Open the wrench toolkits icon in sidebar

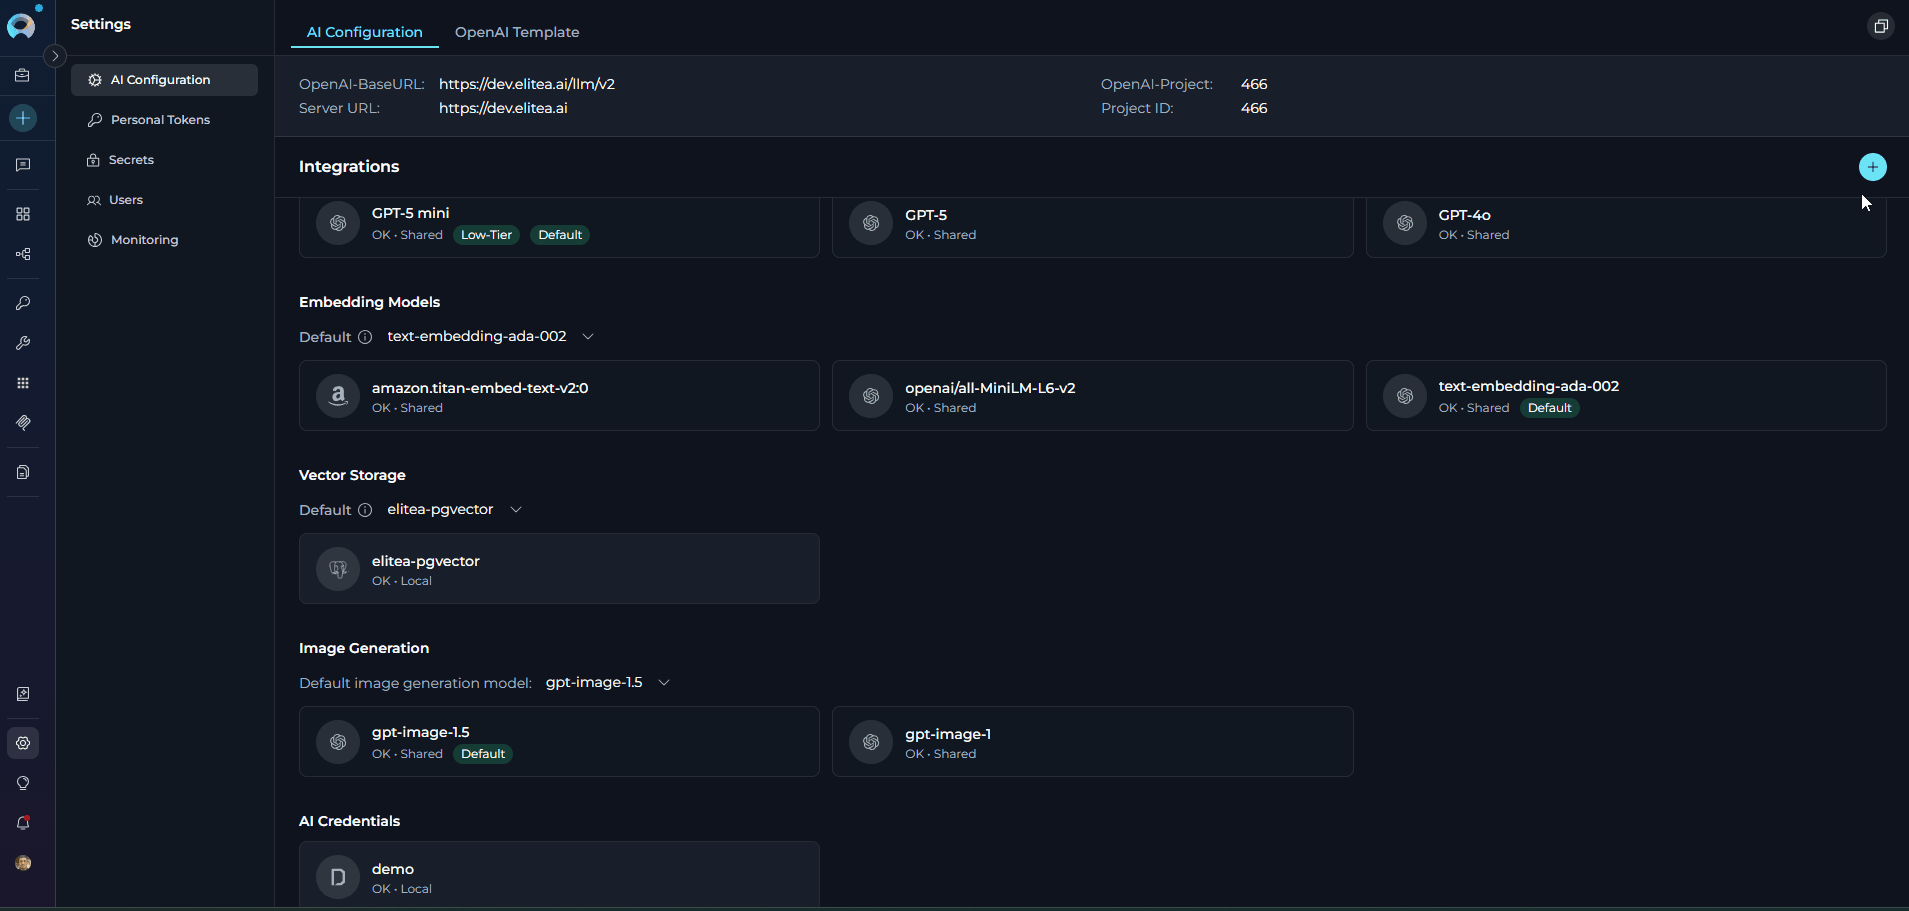click(x=23, y=343)
